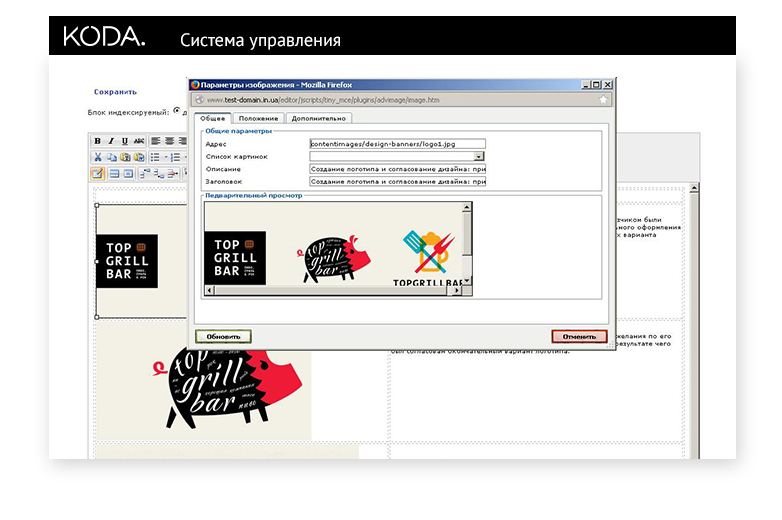Maximize the image parameters dialog
The height and width of the screenshot is (520, 782).
(596, 85)
